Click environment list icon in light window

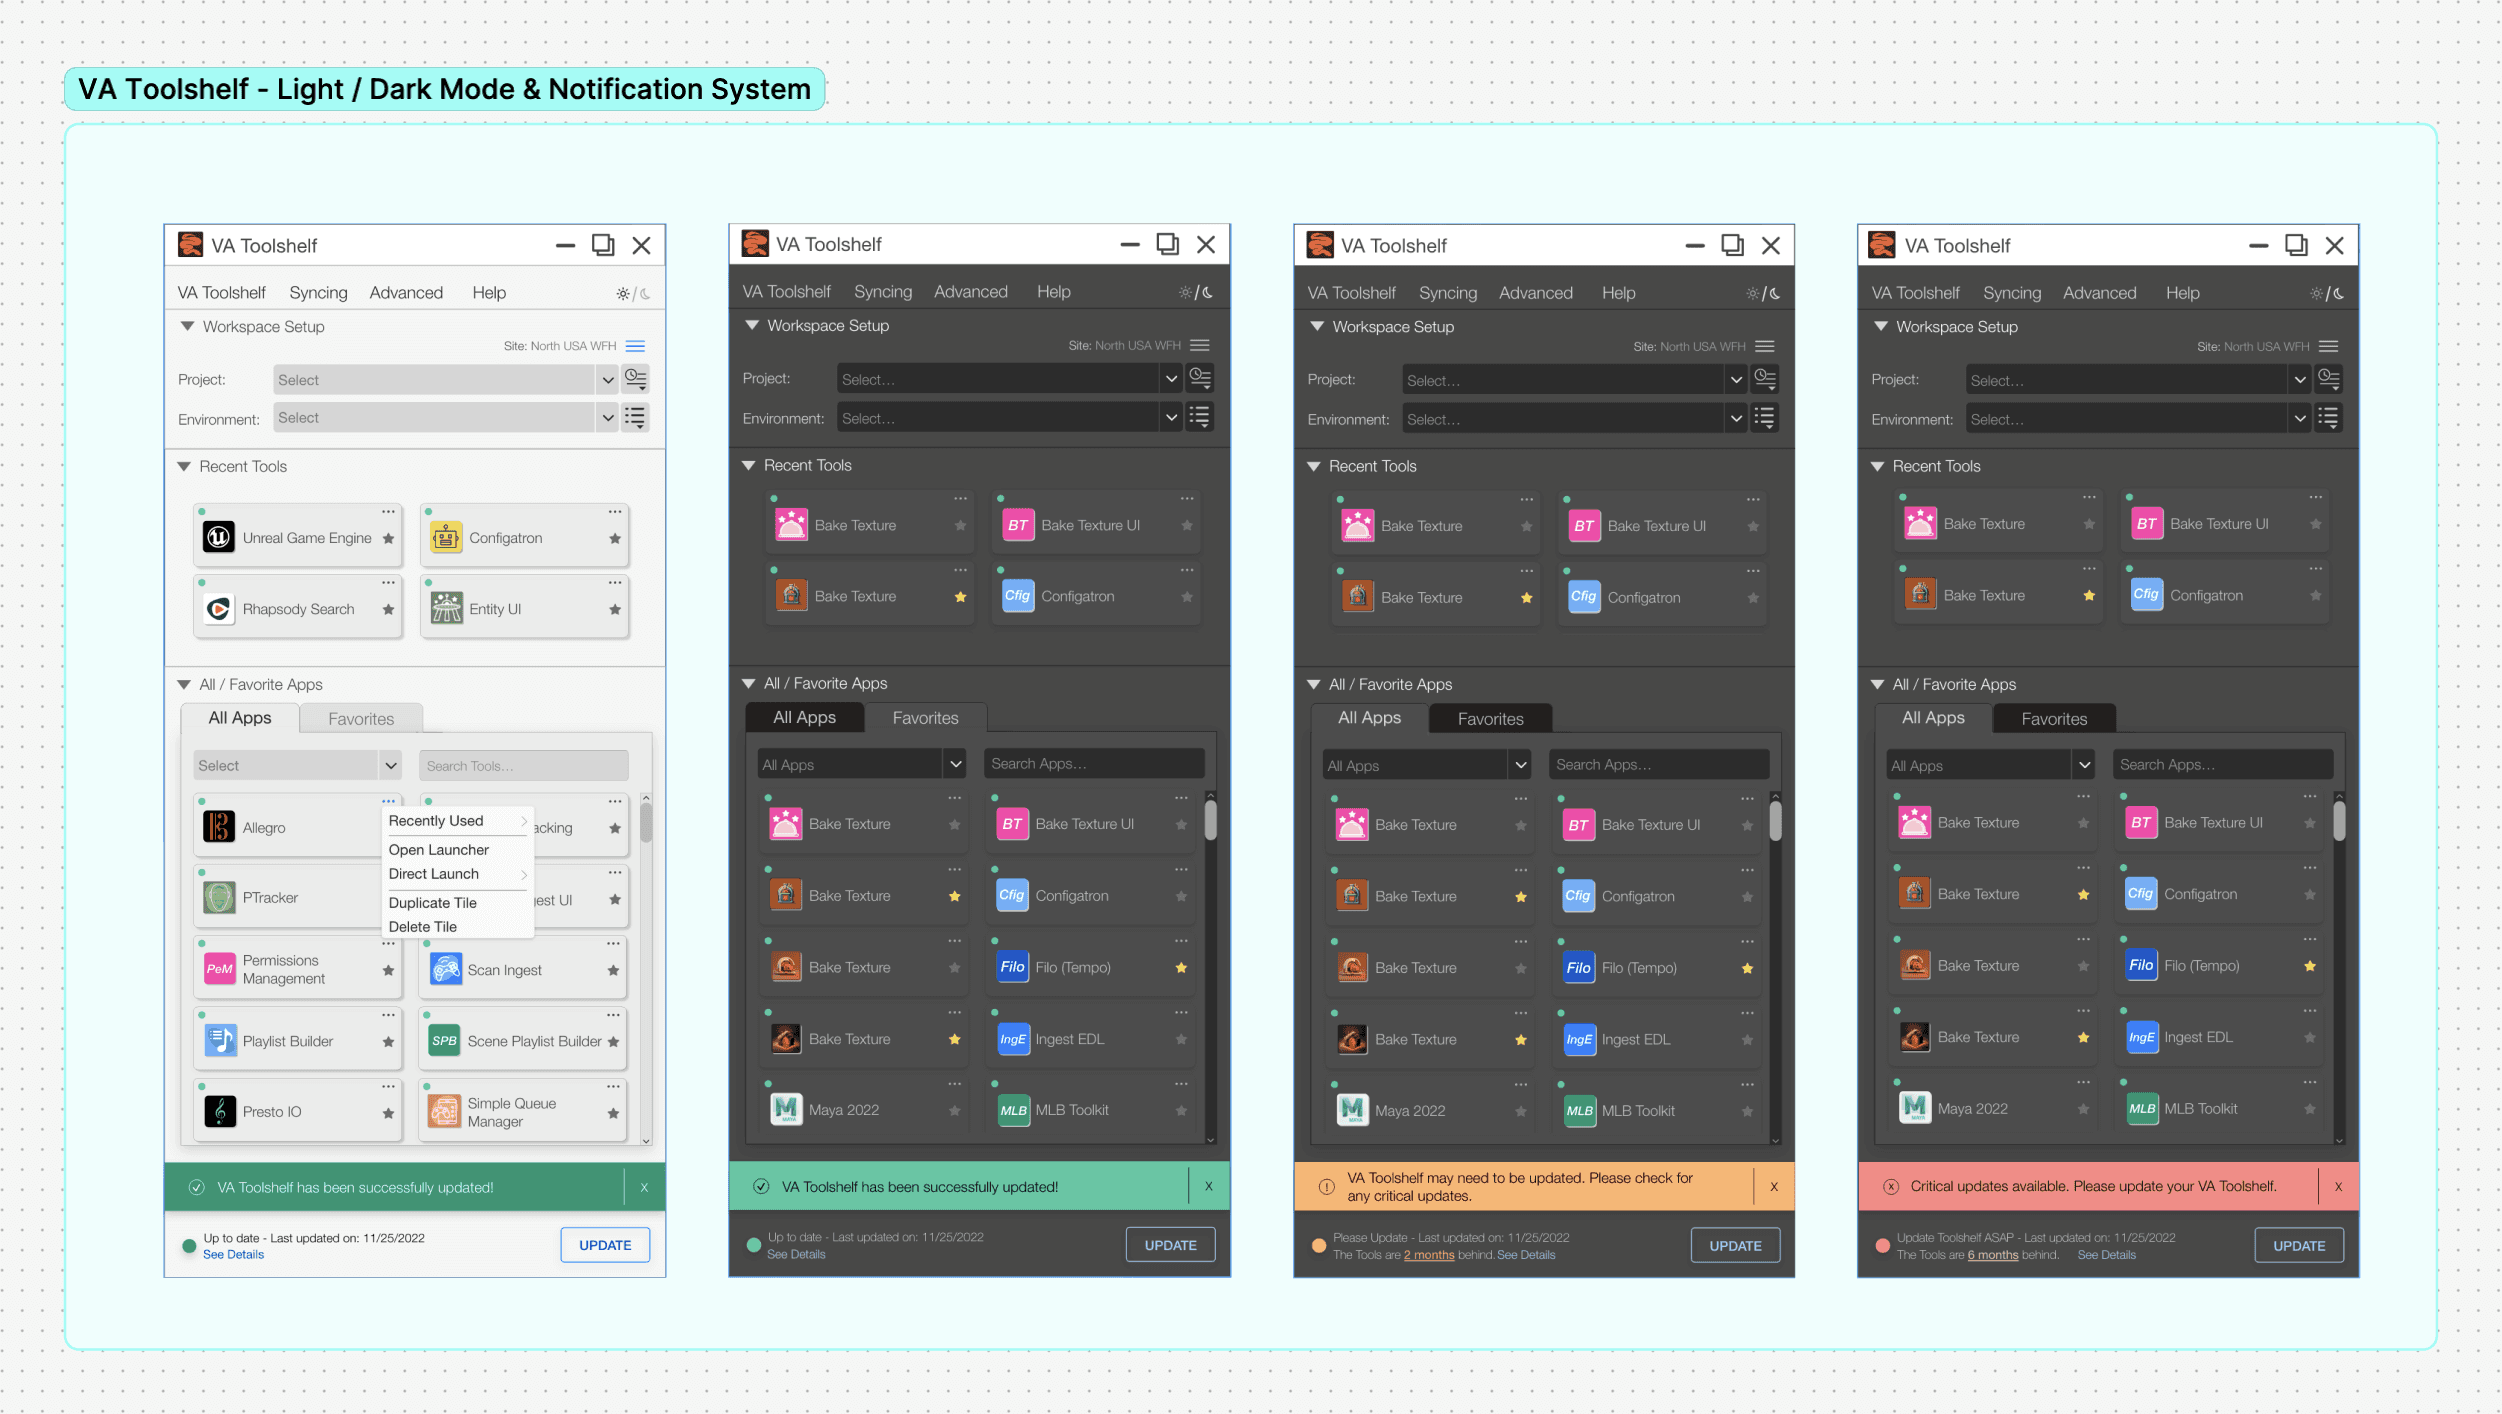pyautogui.click(x=635, y=418)
